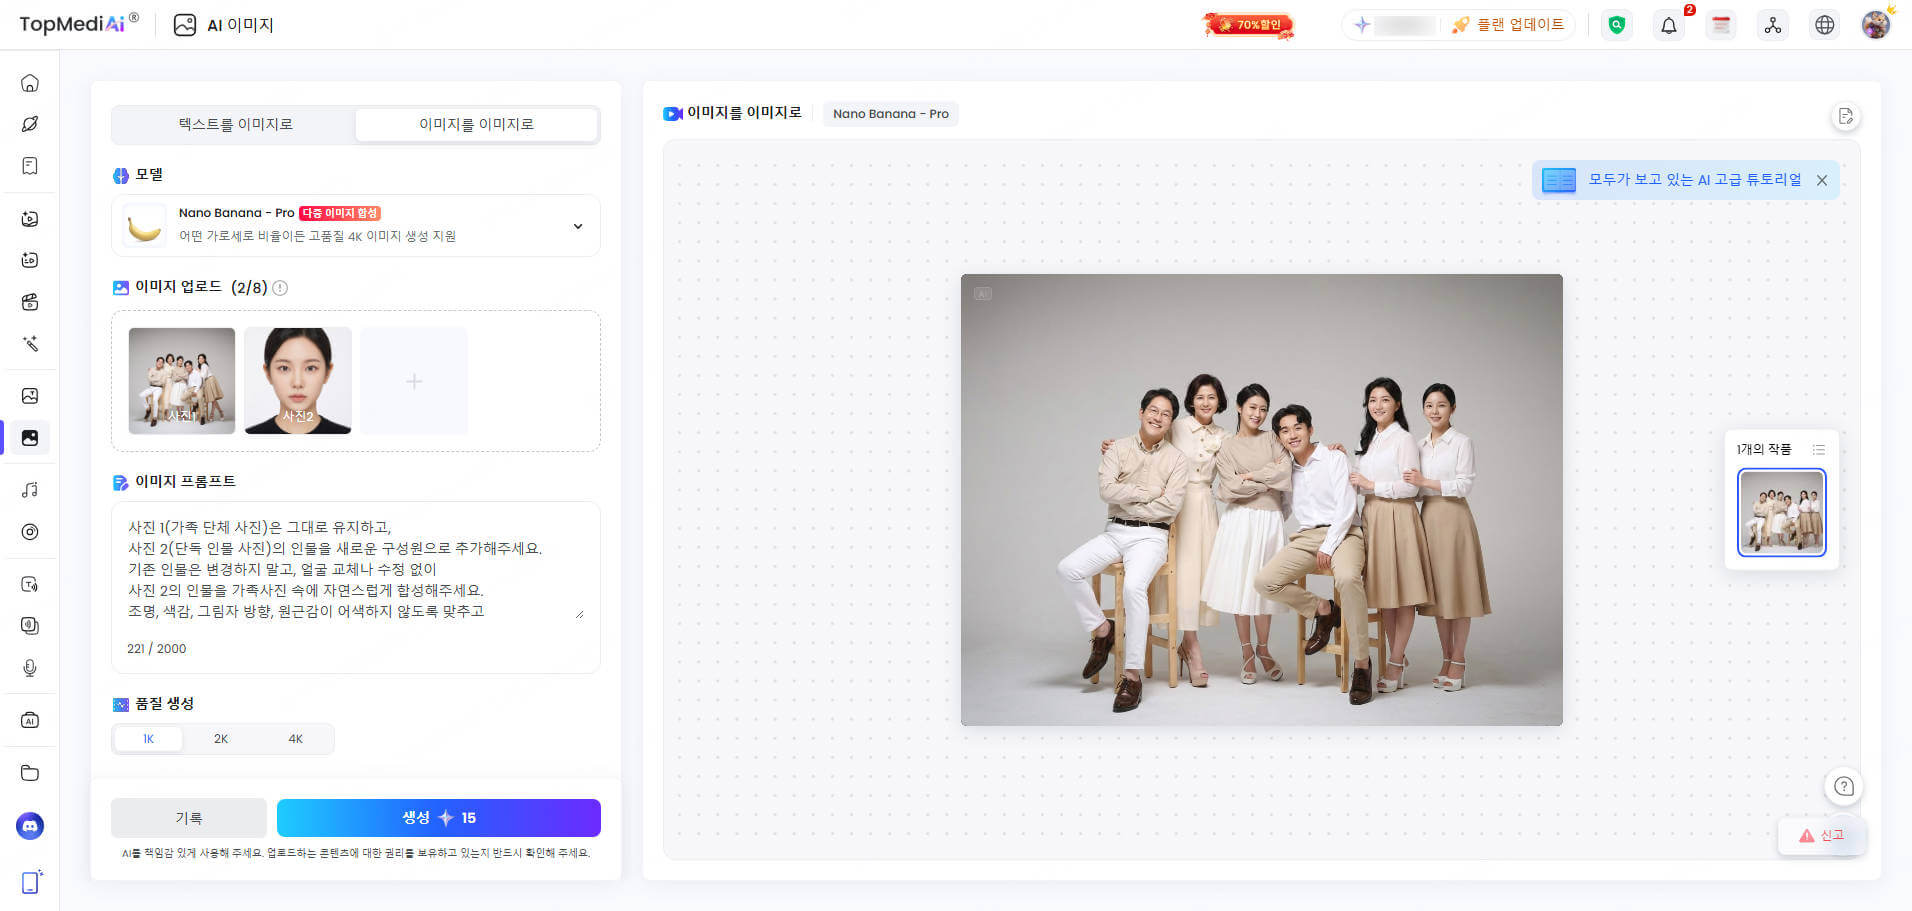Open the language globe icon
This screenshot has height=911, width=1912.
[x=1824, y=26]
